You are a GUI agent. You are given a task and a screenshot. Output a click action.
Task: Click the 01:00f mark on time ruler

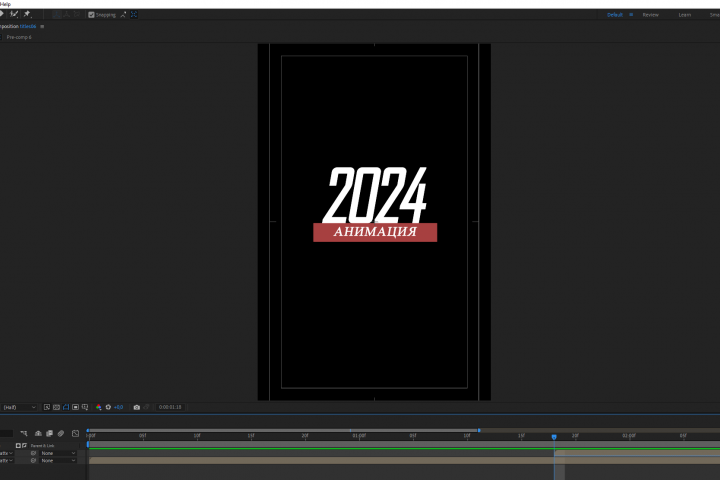tap(359, 436)
